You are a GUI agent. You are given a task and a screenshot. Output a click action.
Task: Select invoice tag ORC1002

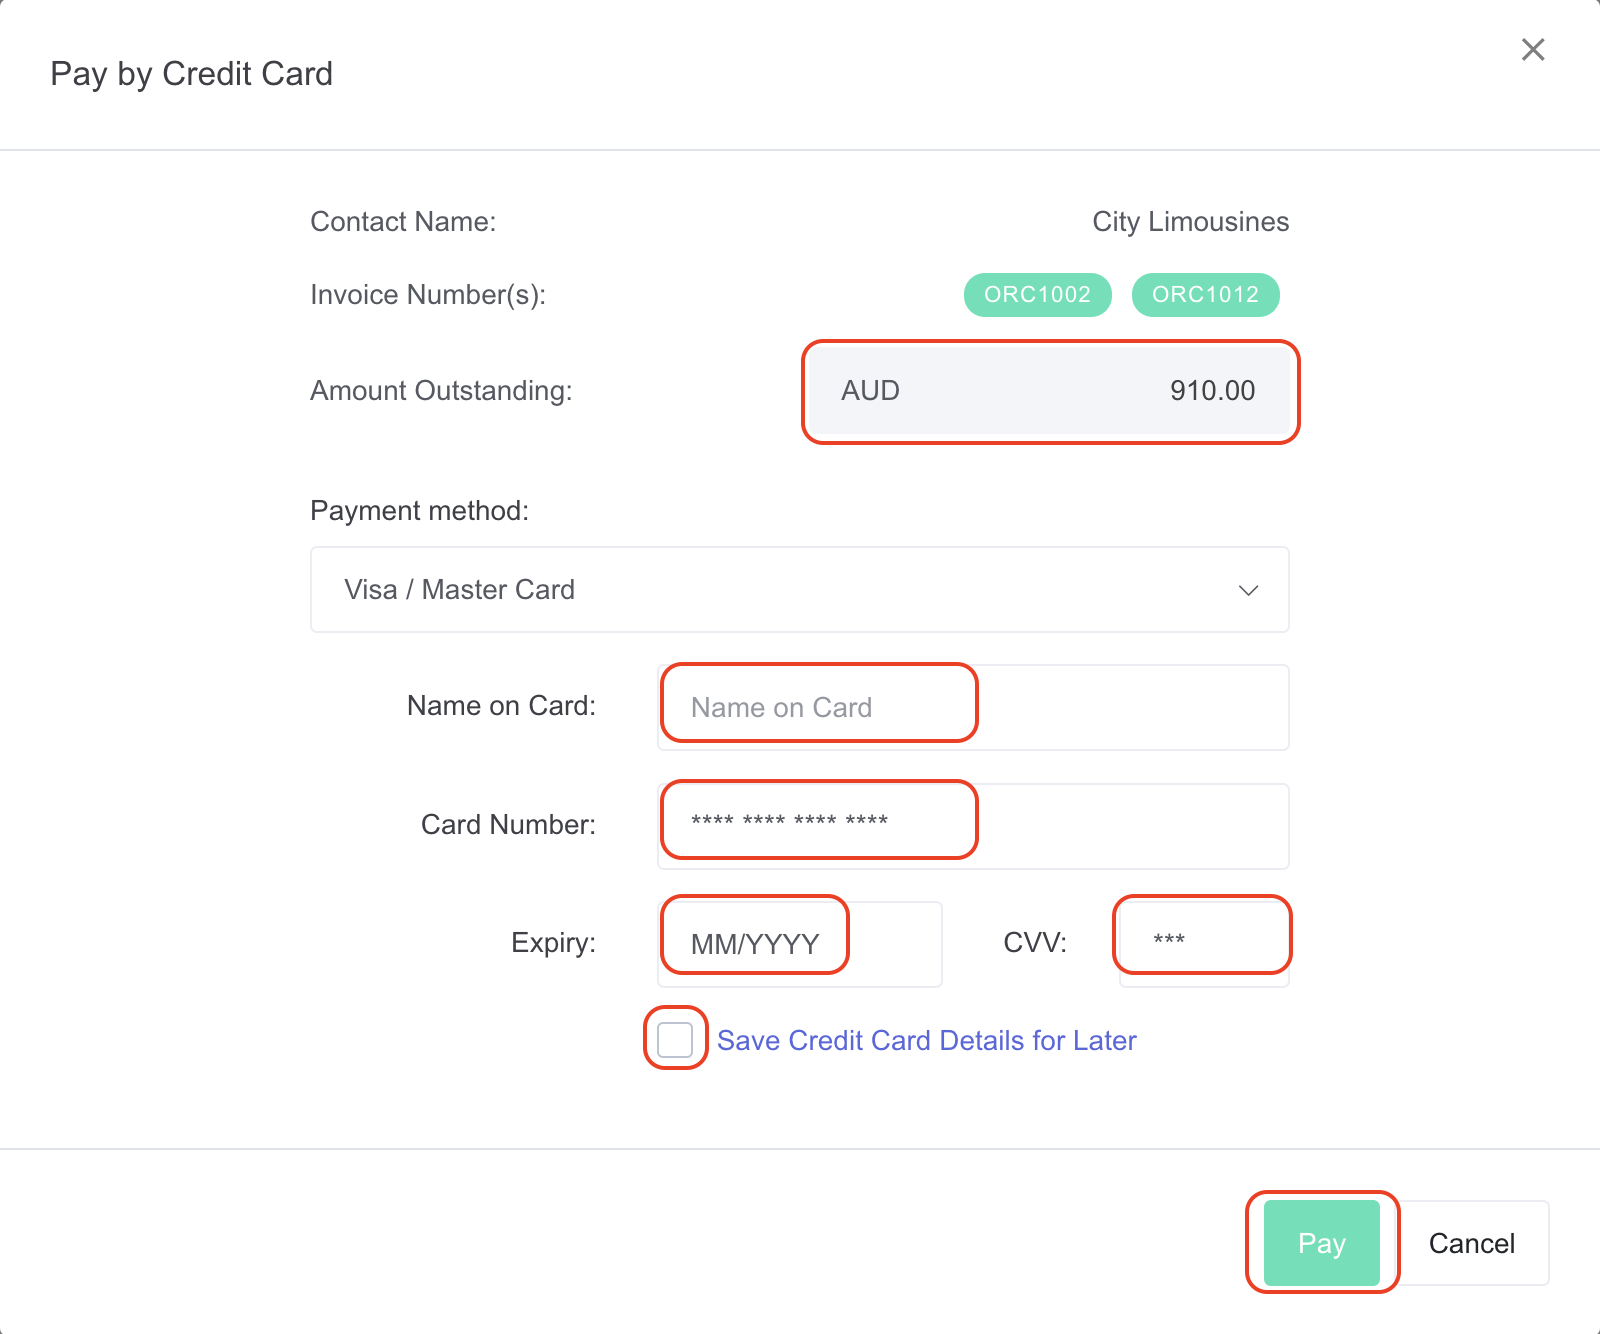(x=1036, y=294)
